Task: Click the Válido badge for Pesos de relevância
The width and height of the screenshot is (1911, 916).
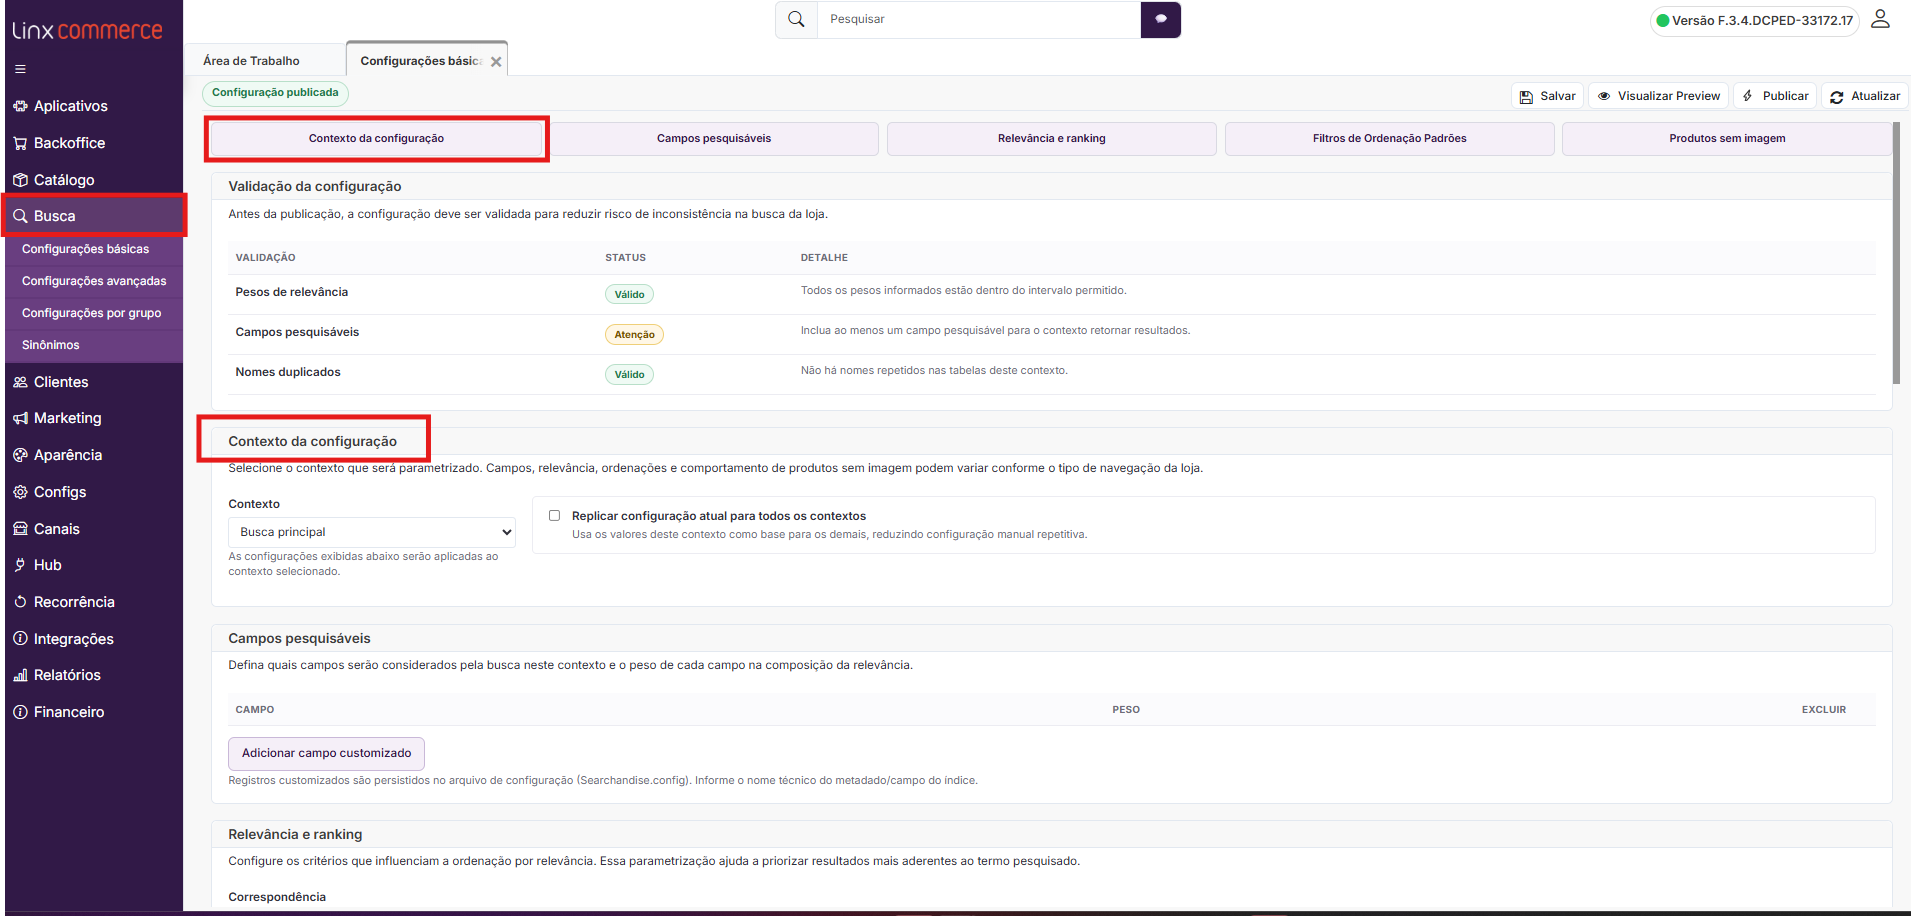Action: [x=629, y=294]
